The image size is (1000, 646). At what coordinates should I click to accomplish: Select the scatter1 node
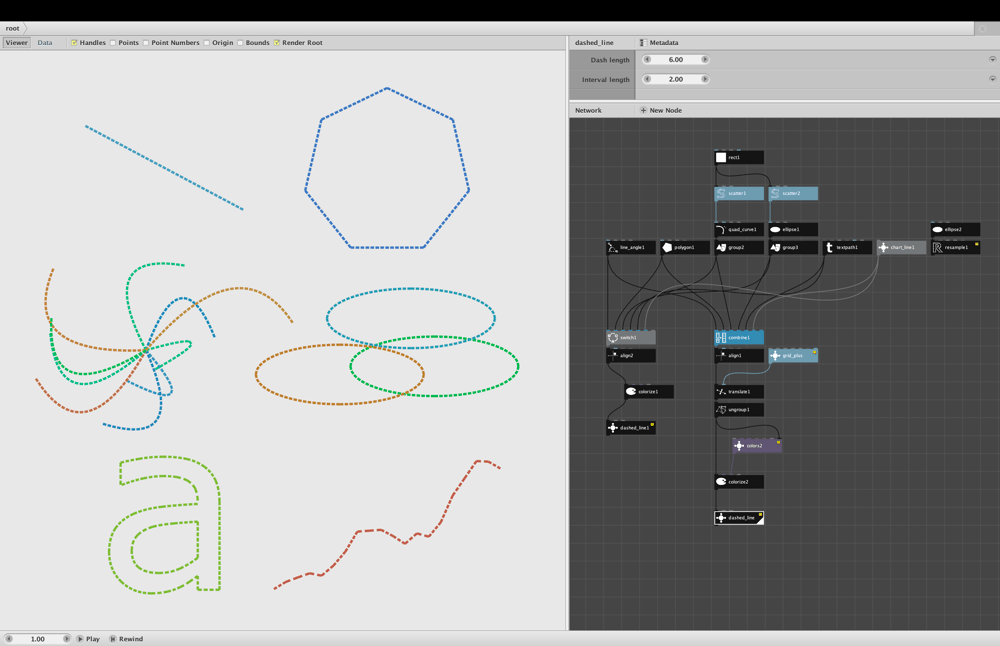coord(739,193)
